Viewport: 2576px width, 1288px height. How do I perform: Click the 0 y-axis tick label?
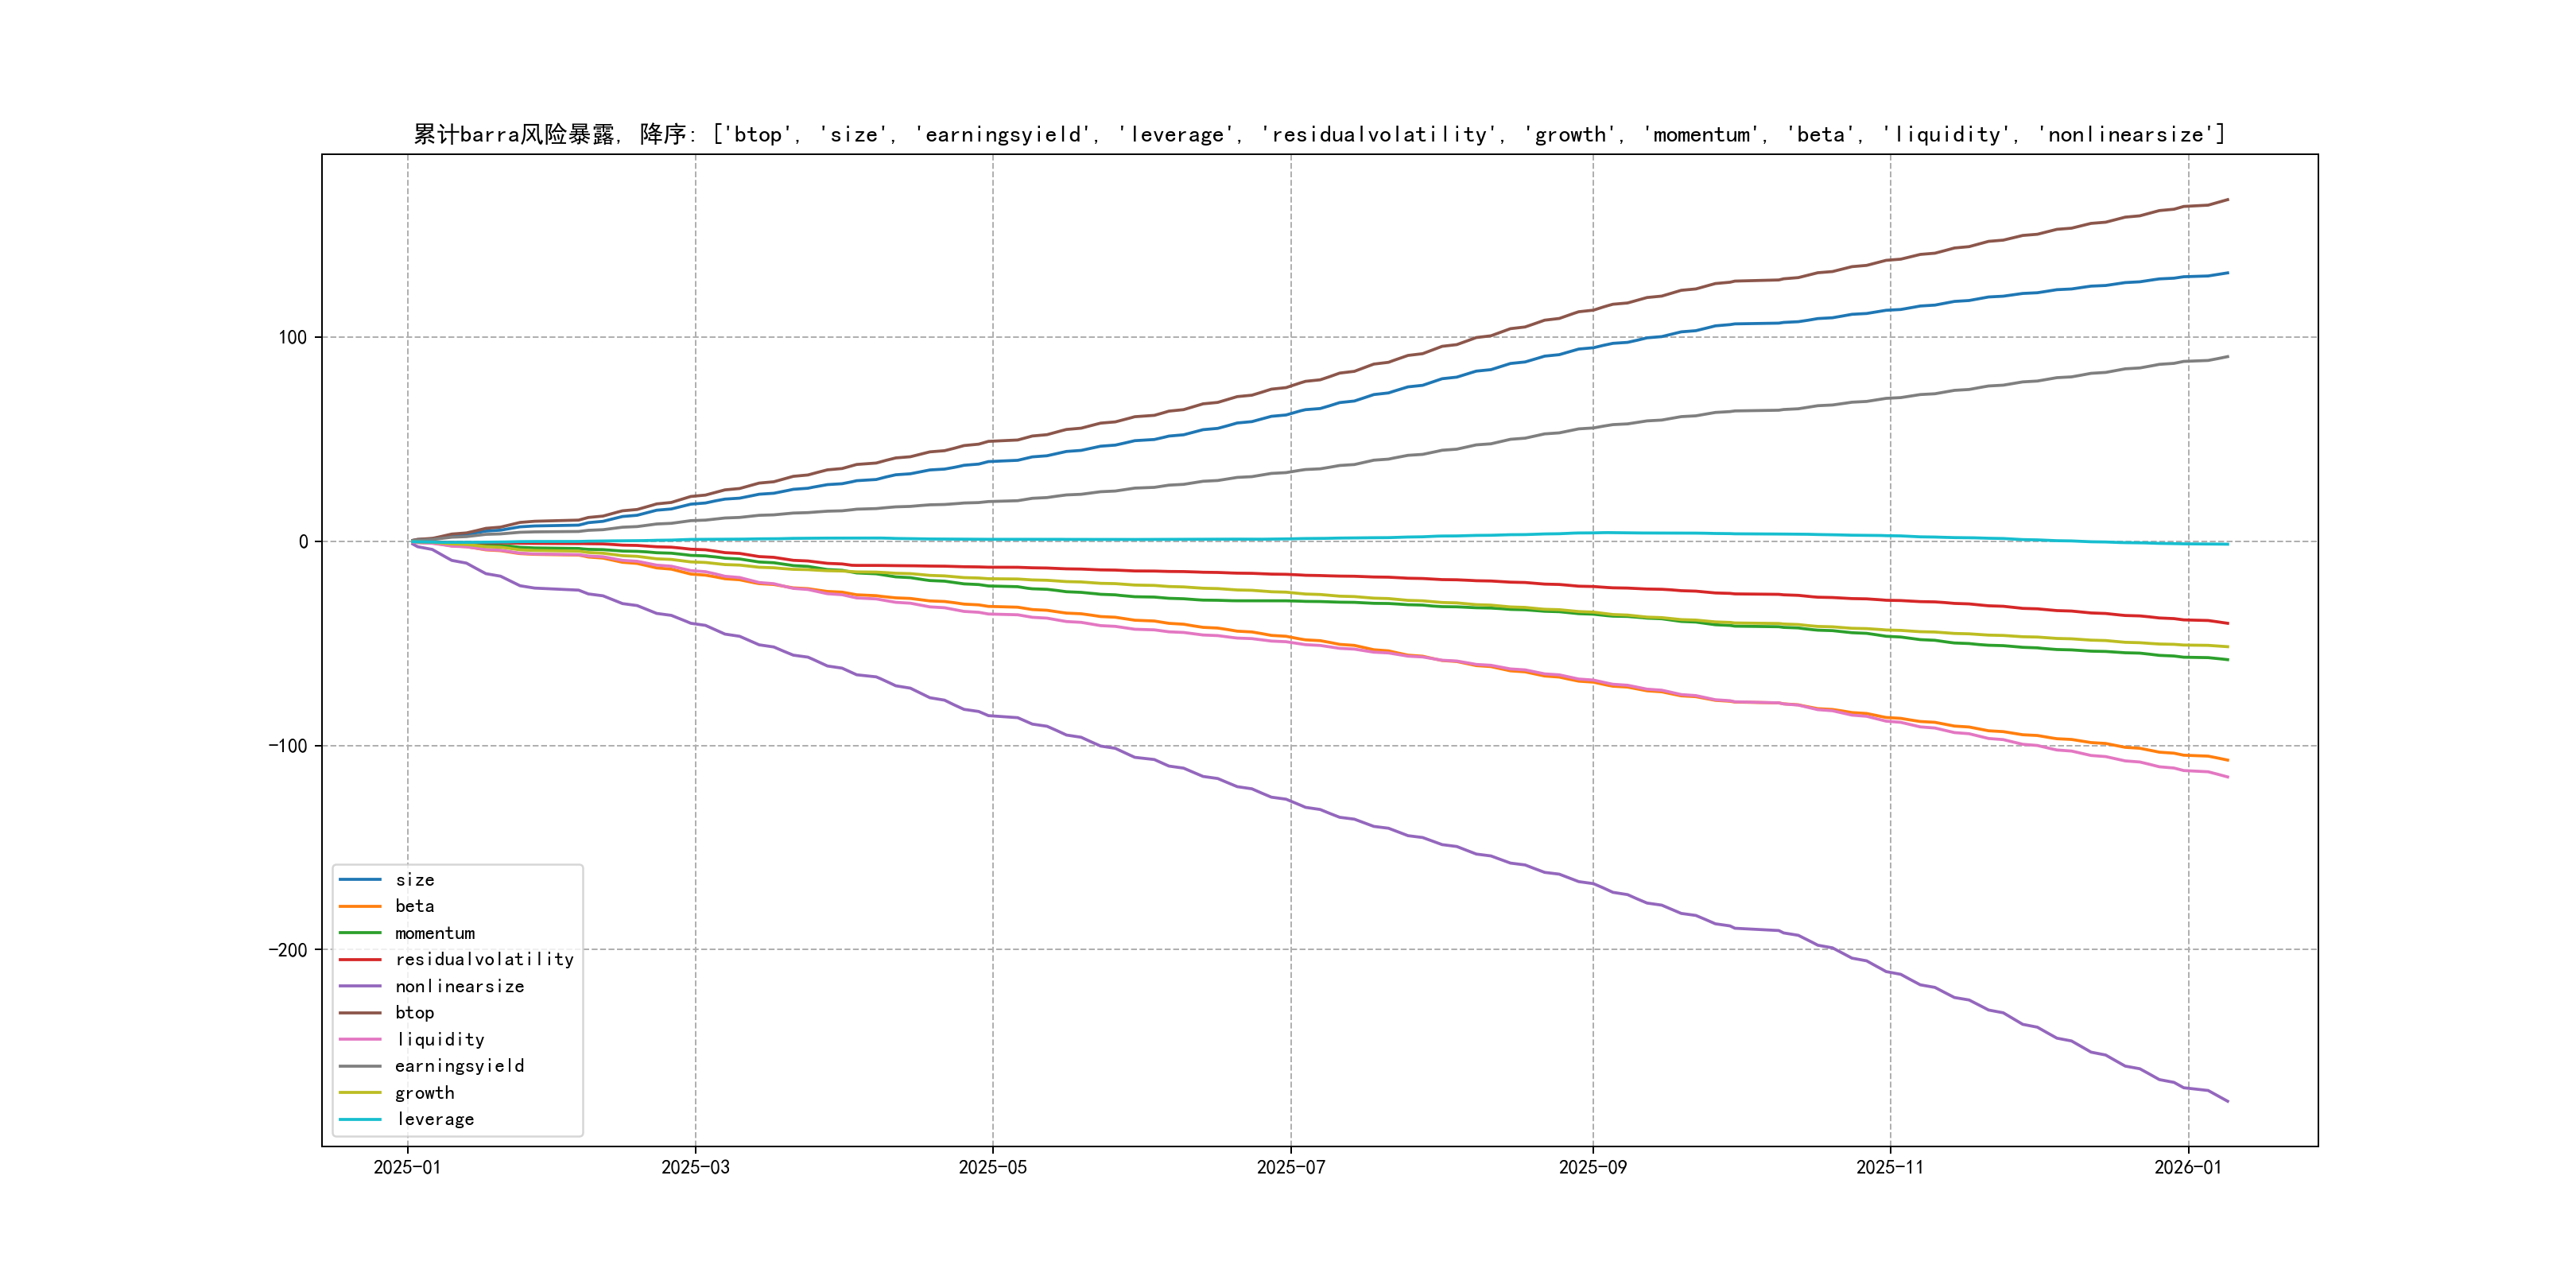(x=303, y=542)
